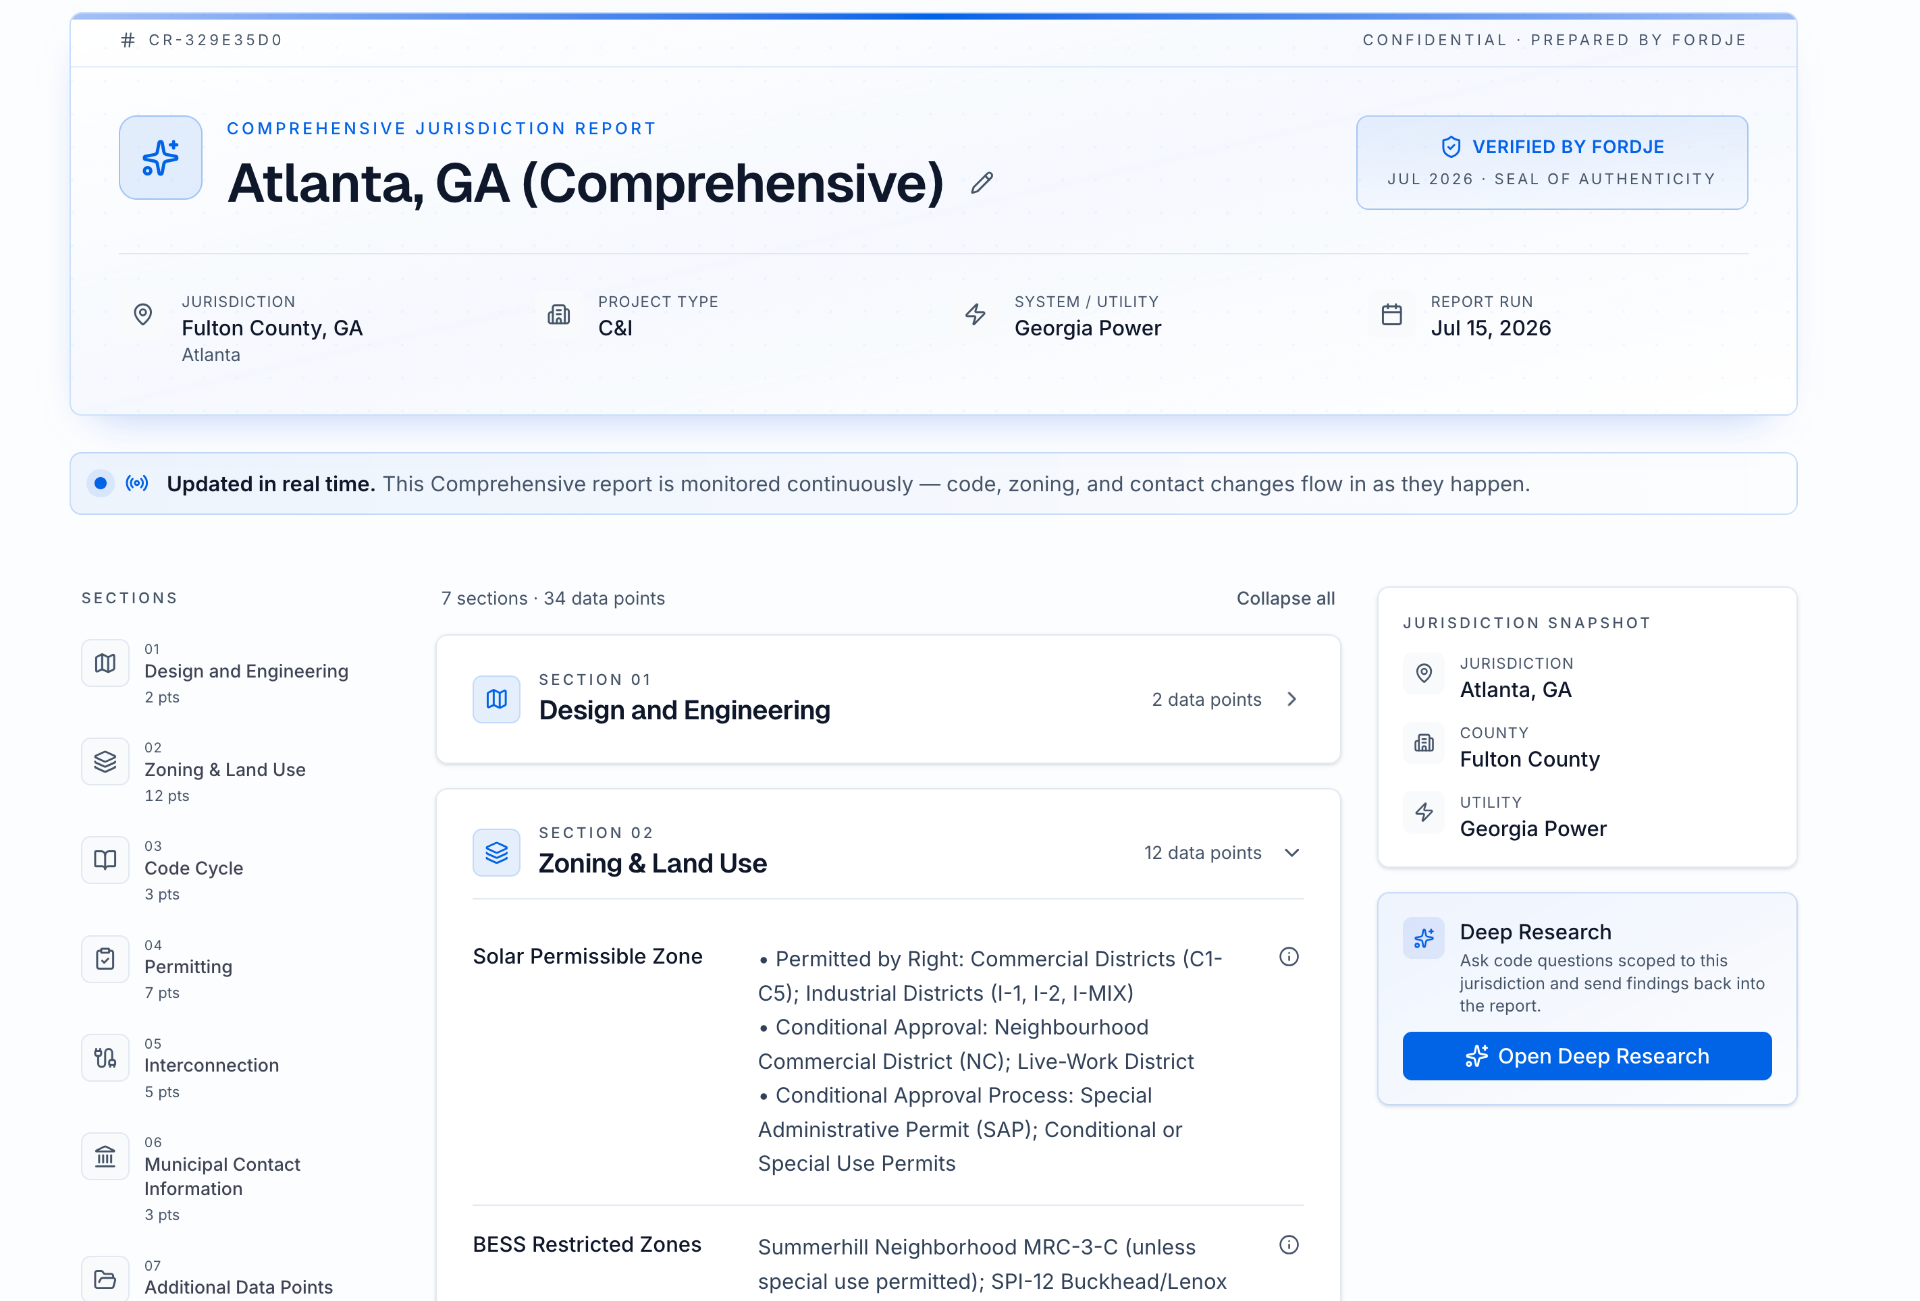Click the 'Solar Permissible Zone' row label

[588, 957]
